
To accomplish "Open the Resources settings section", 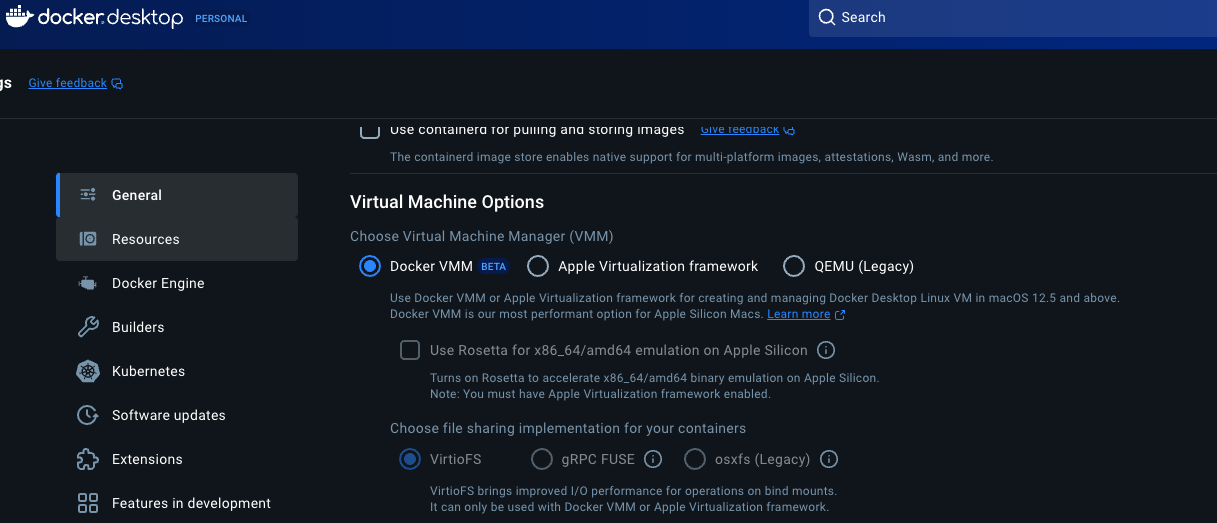I will [177, 239].
